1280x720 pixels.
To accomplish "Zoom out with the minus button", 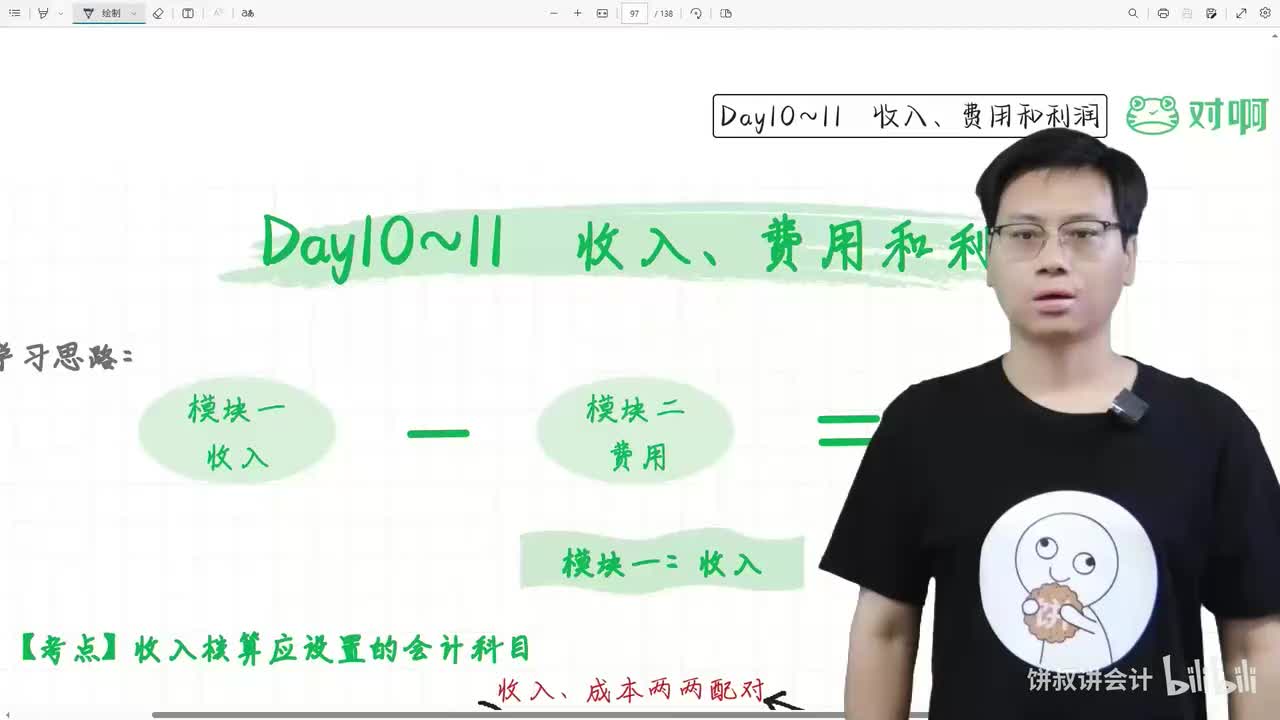I will pos(554,13).
